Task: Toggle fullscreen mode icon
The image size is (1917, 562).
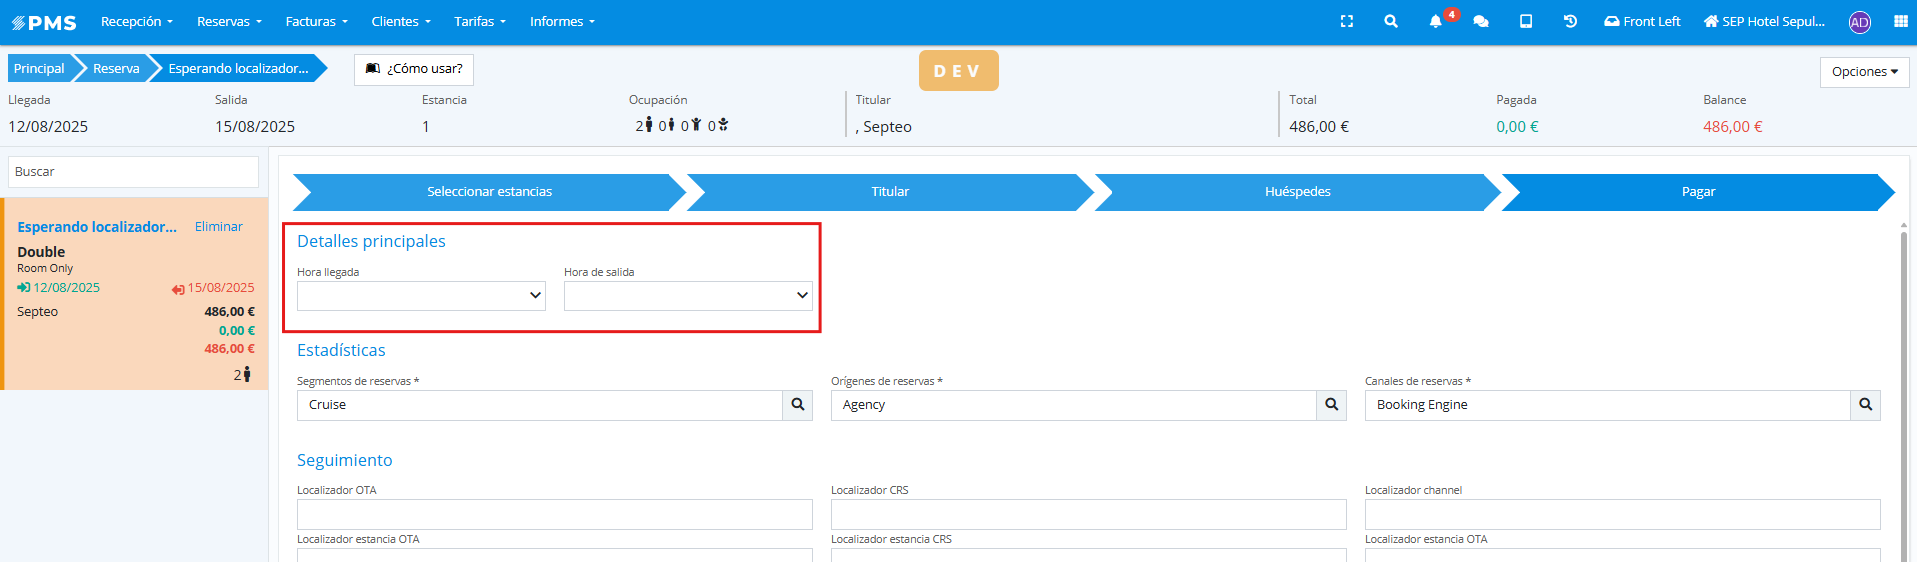Action: [1346, 21]
